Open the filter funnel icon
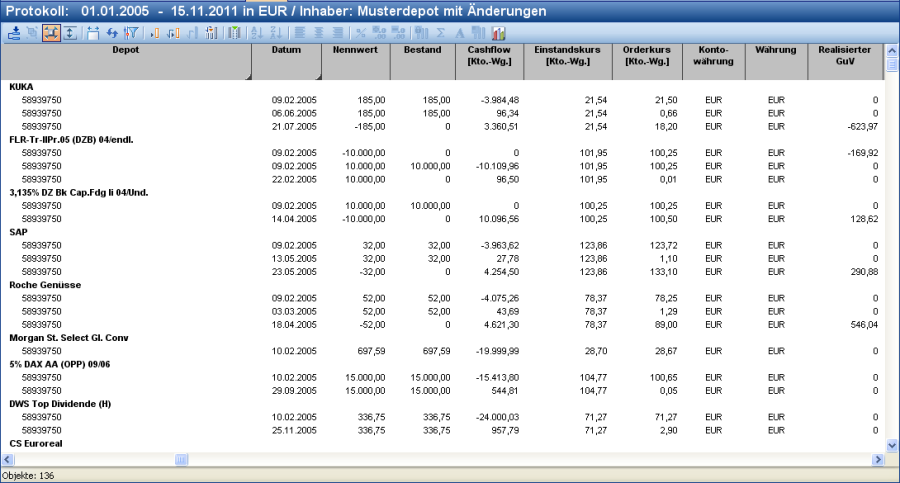 pos(131,33)
